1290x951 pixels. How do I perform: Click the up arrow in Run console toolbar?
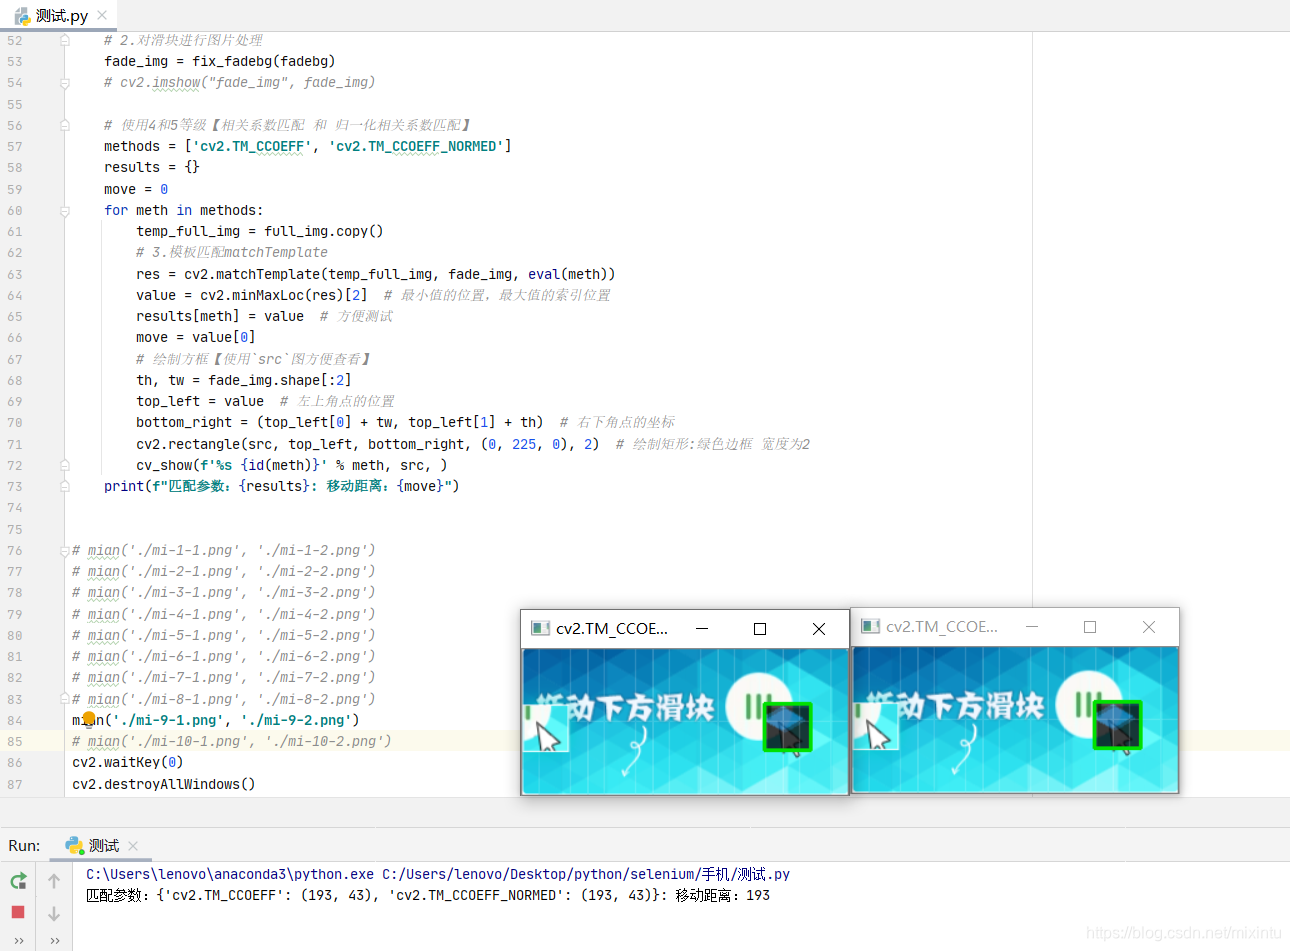click(x=54, y=881)
